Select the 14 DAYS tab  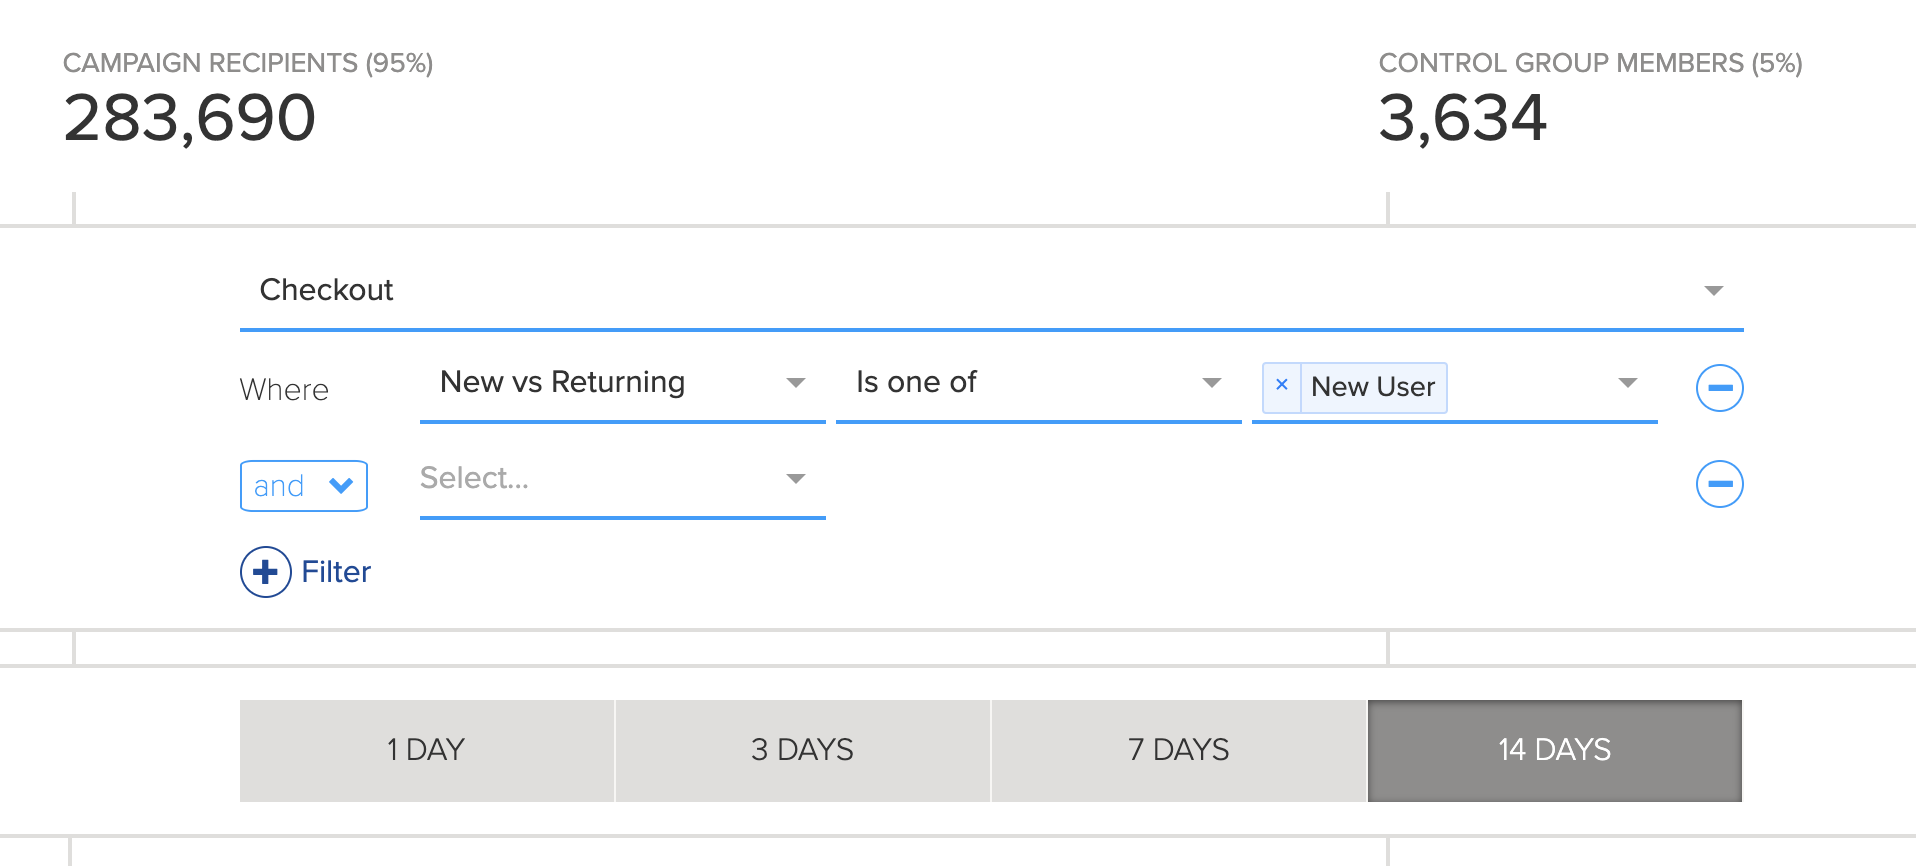pos(1554,750)
